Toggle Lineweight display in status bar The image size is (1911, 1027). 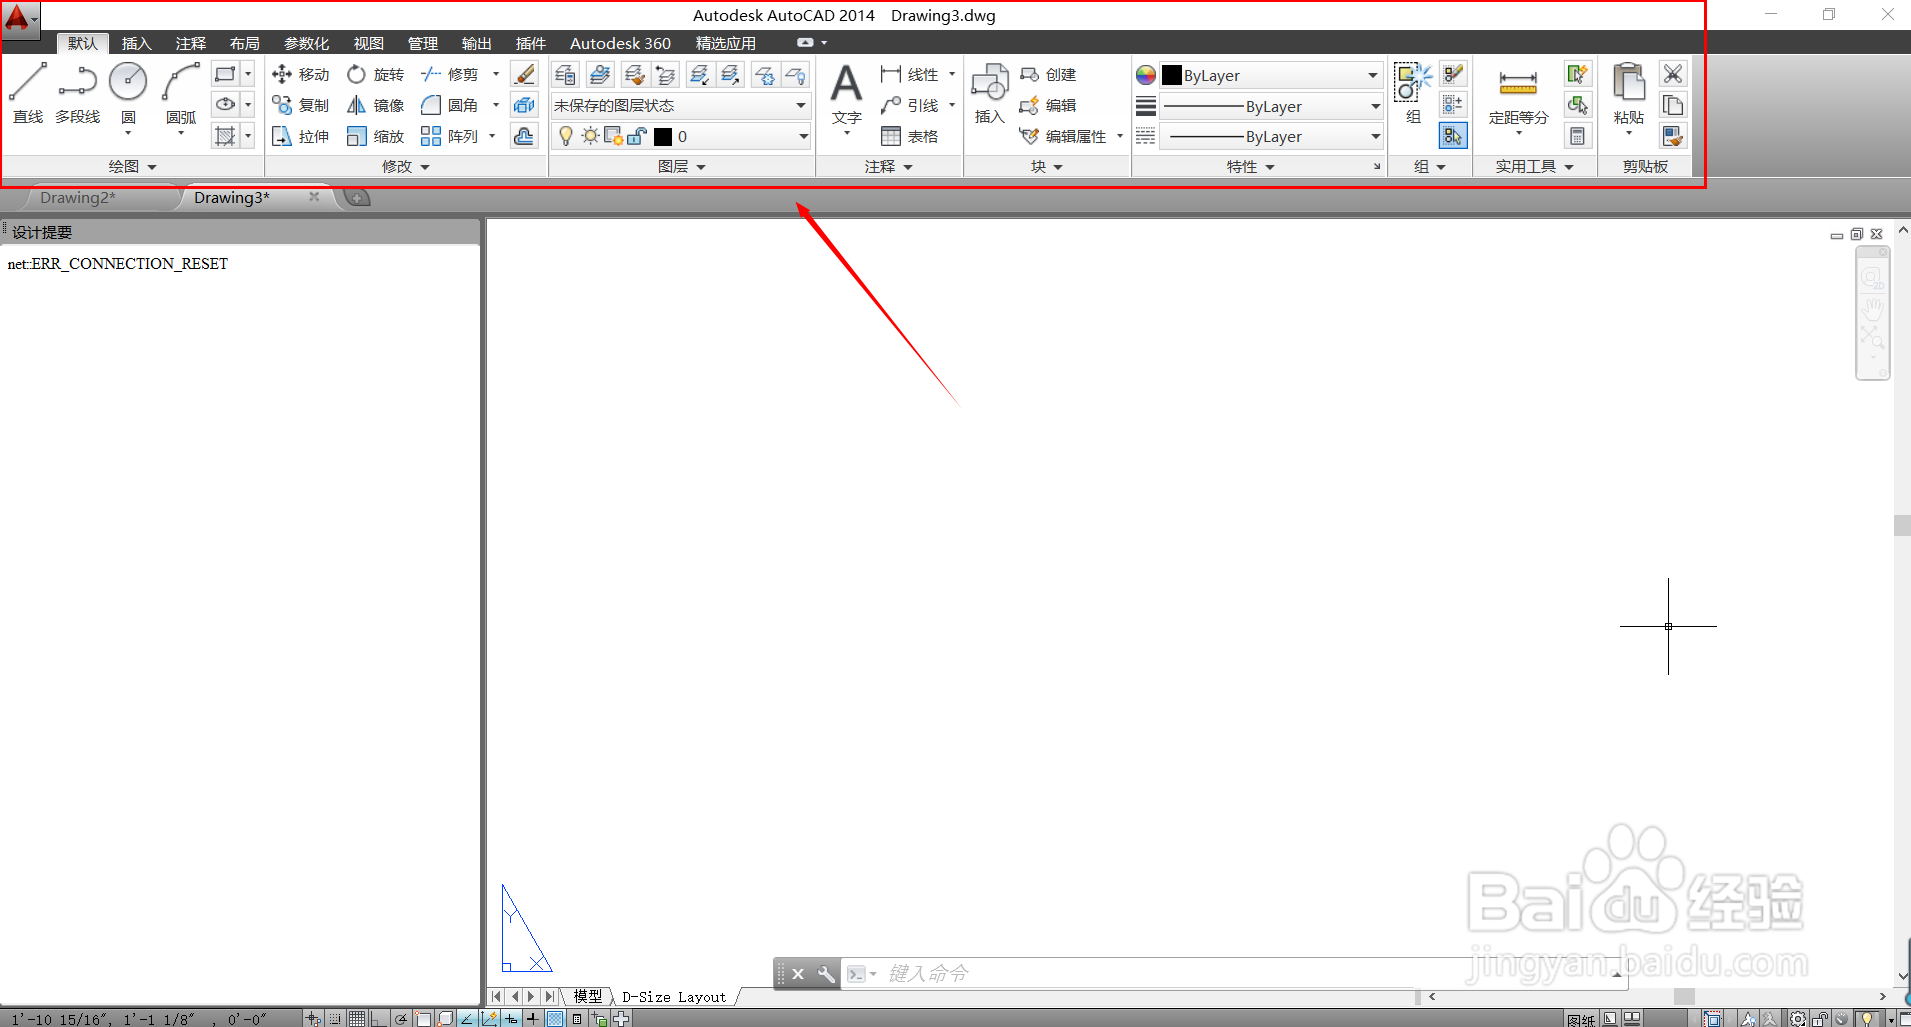(x=533, y=1019)
